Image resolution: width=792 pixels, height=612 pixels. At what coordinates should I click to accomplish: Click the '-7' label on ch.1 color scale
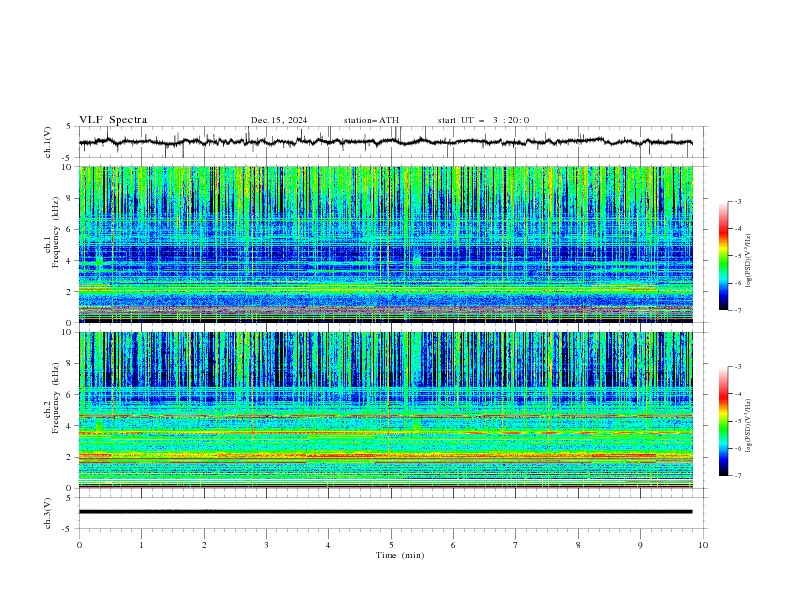coord(738,311)
